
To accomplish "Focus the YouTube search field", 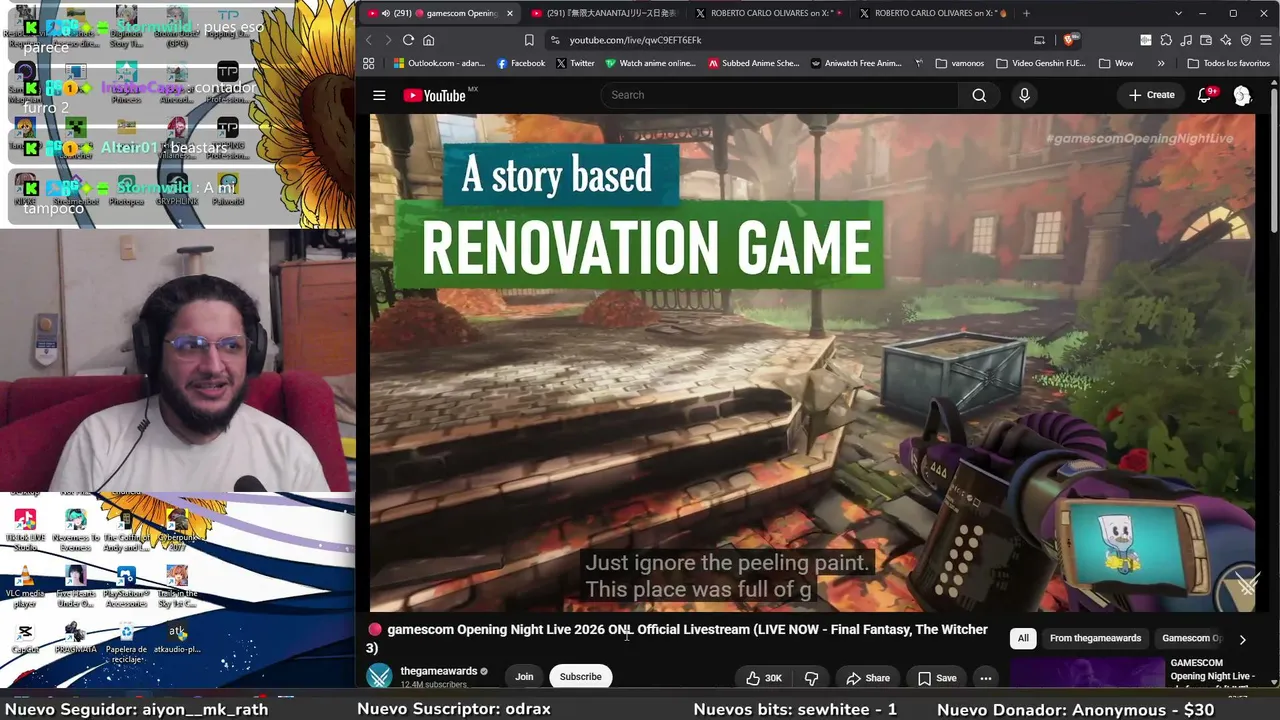I will click(780, 95).
